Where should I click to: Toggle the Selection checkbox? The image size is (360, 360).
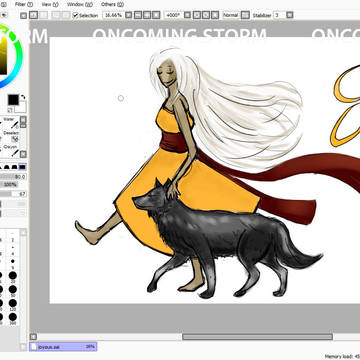tap(75, 15)
